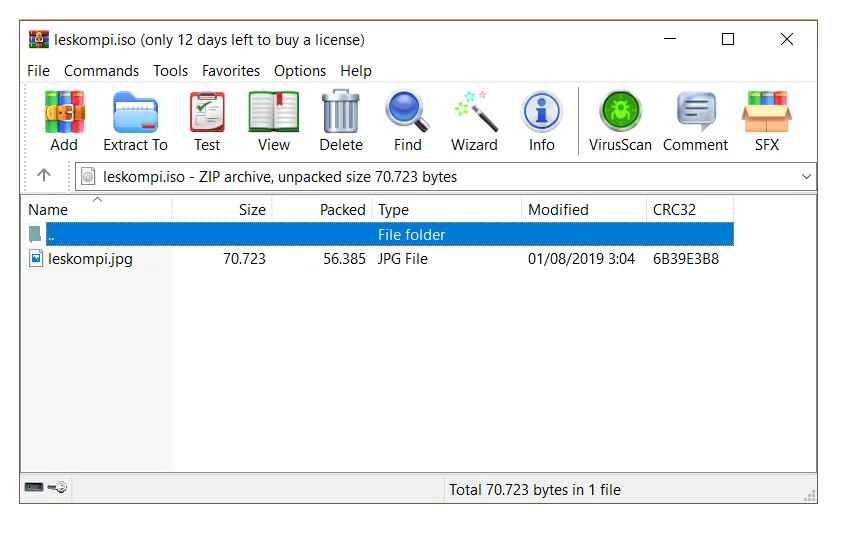Create SFX self-extracting archive
The width and height of the screenshot is (855, 542).
click(x=767, y=112)
